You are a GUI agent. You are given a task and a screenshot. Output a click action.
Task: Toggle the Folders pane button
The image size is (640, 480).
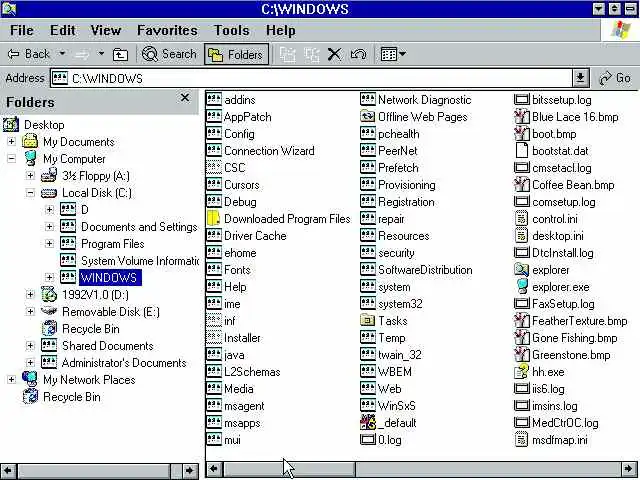tap(236, 54)
